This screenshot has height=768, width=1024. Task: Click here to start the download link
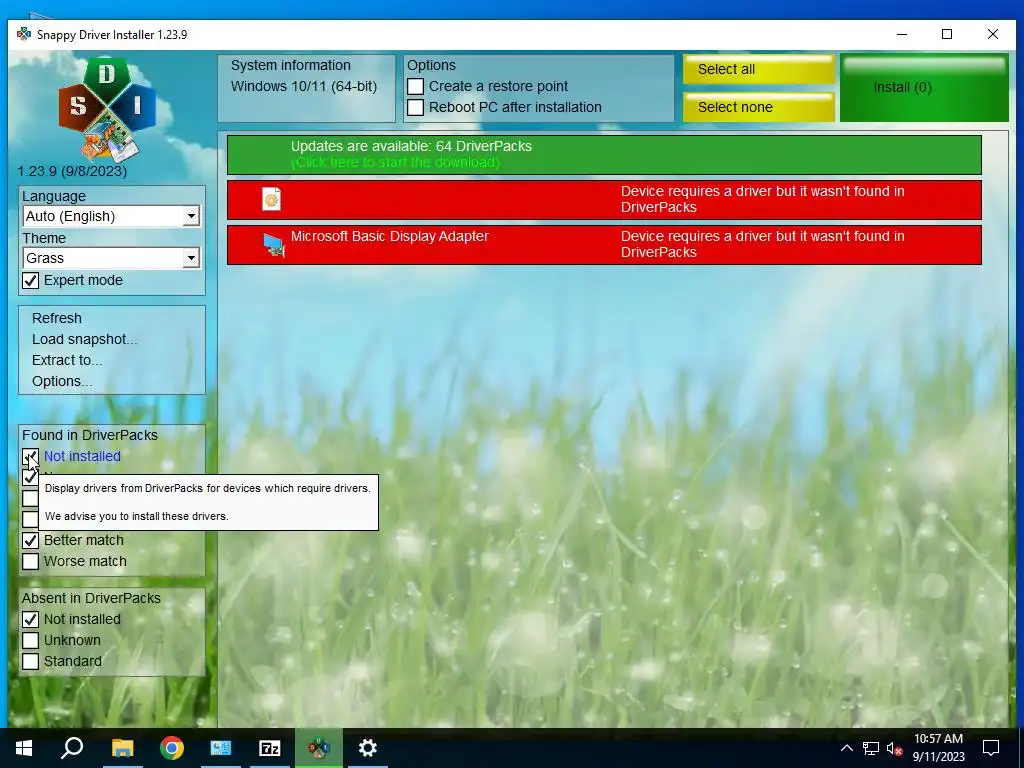(395, 162)
